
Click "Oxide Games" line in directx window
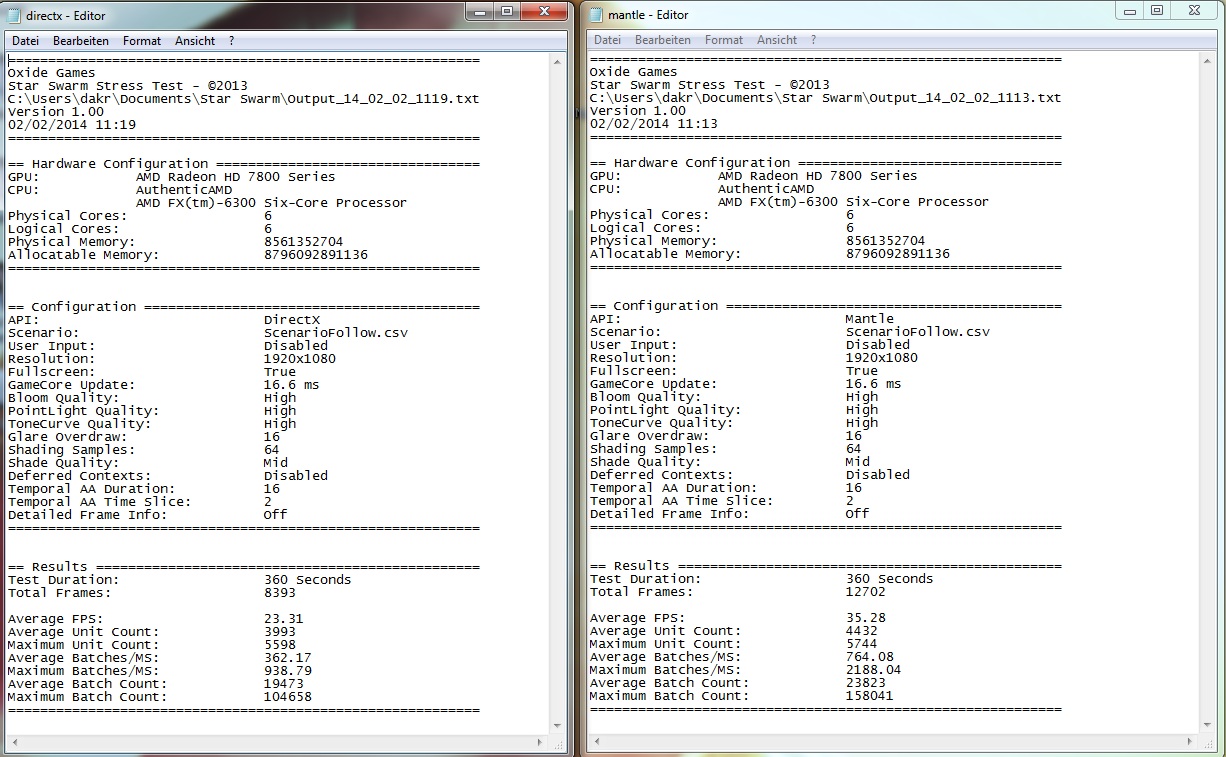click(52, 73)
